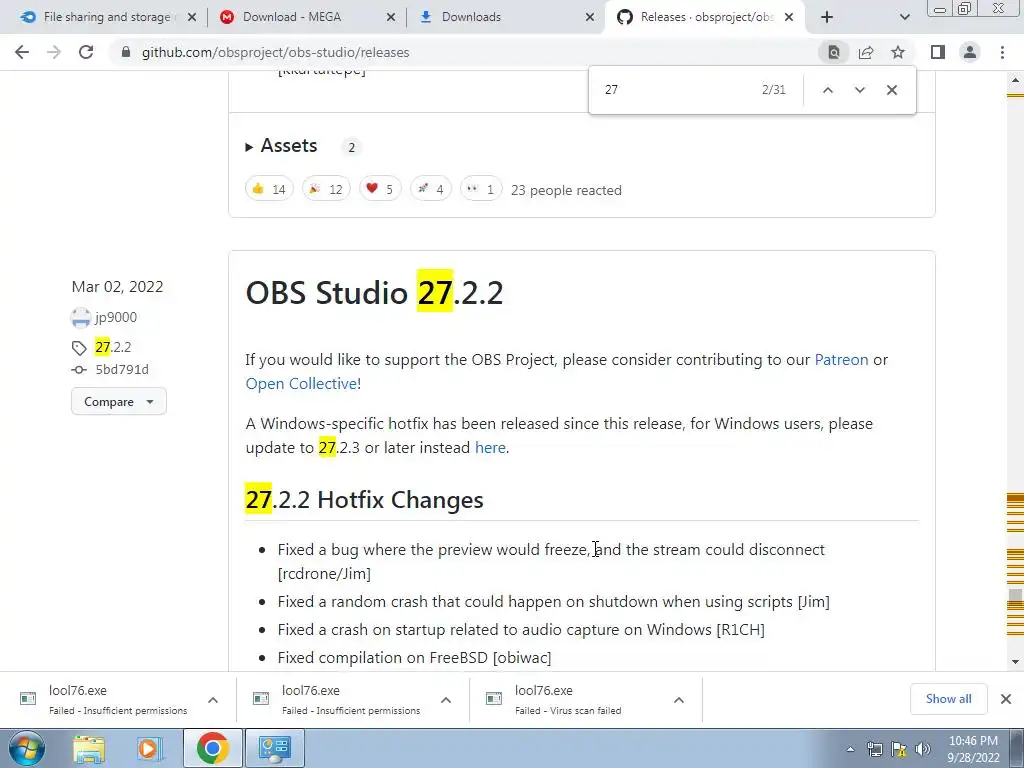Reload the GitHub releases page
1024x768 pixels.
tap(86, 52)
